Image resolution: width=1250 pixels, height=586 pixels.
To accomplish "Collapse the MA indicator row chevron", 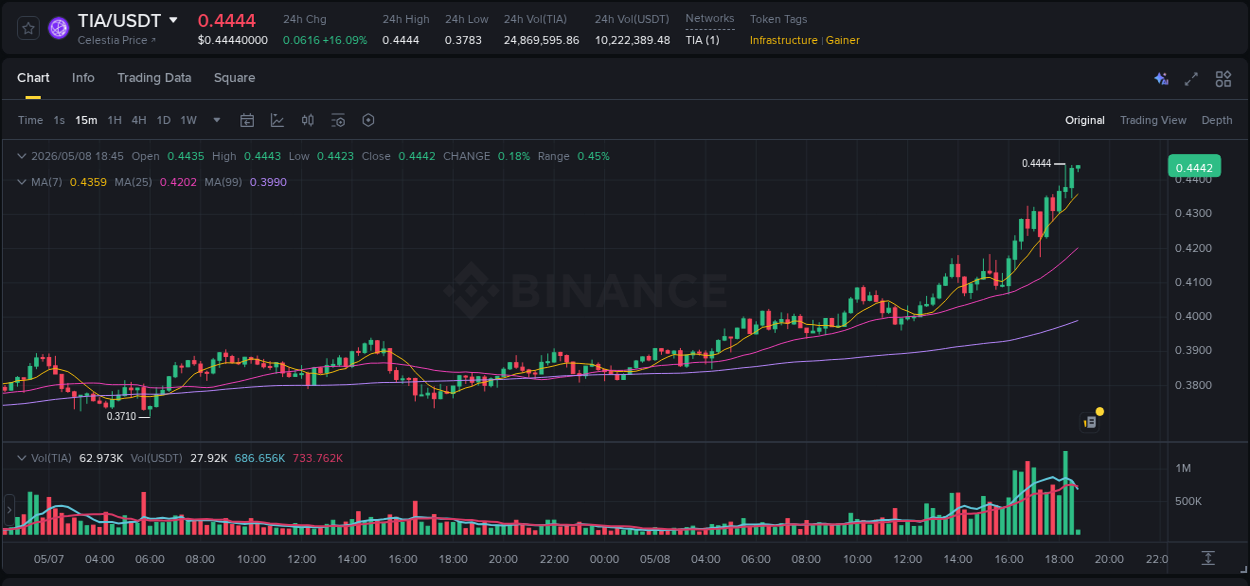I will pyautogui.click(x=22, y=182).
